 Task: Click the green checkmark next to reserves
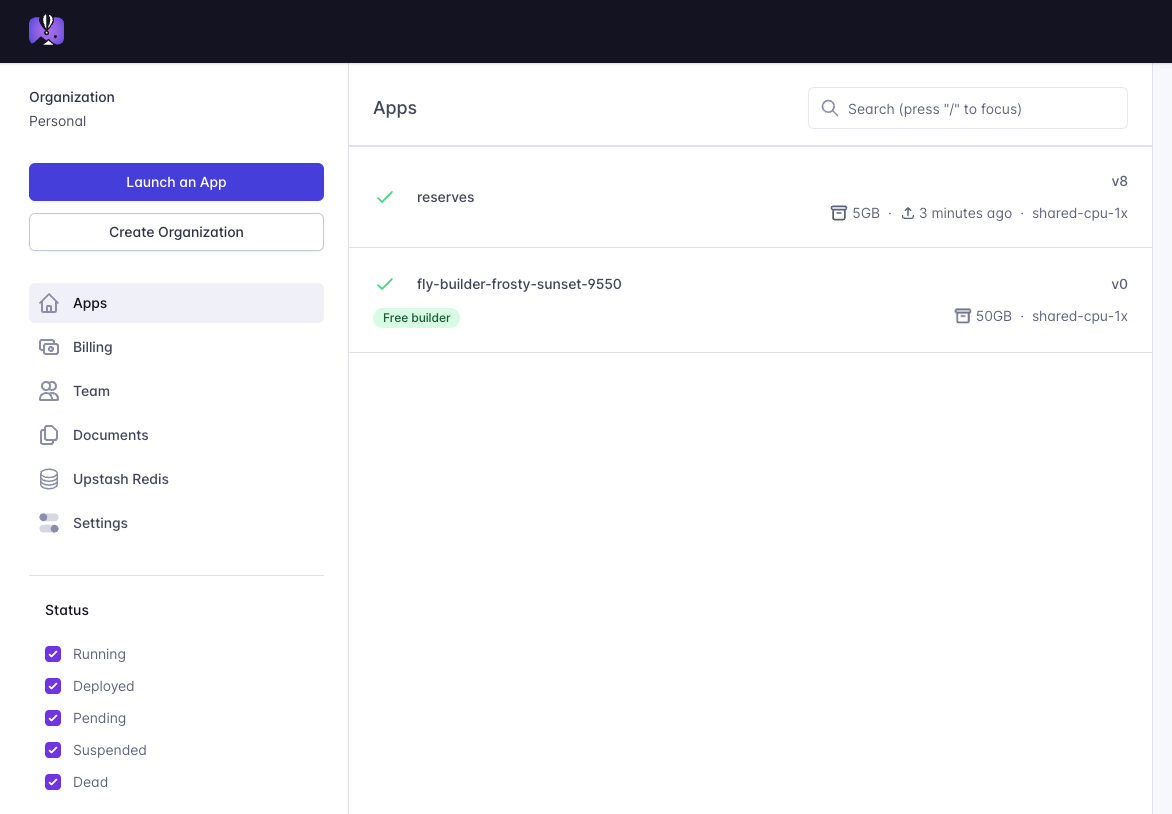pos(385,197)
